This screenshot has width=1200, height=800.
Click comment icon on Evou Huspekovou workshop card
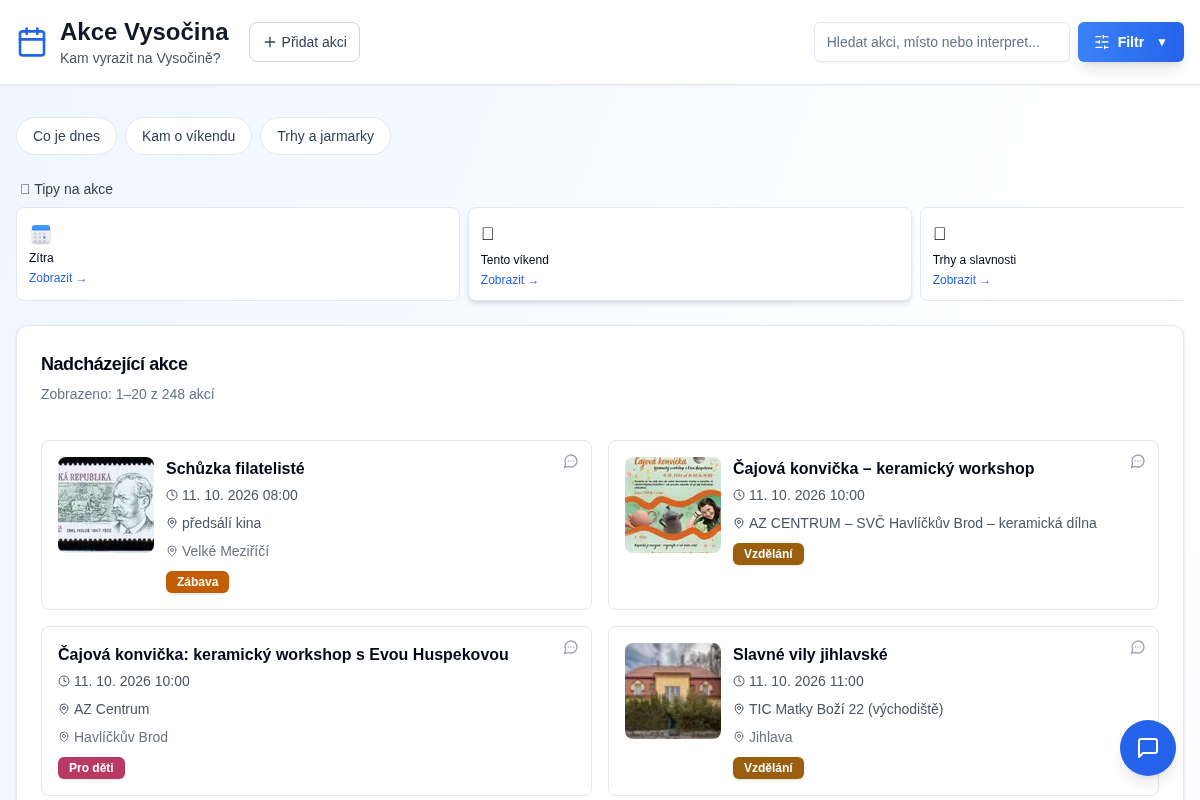click(571, 647)
